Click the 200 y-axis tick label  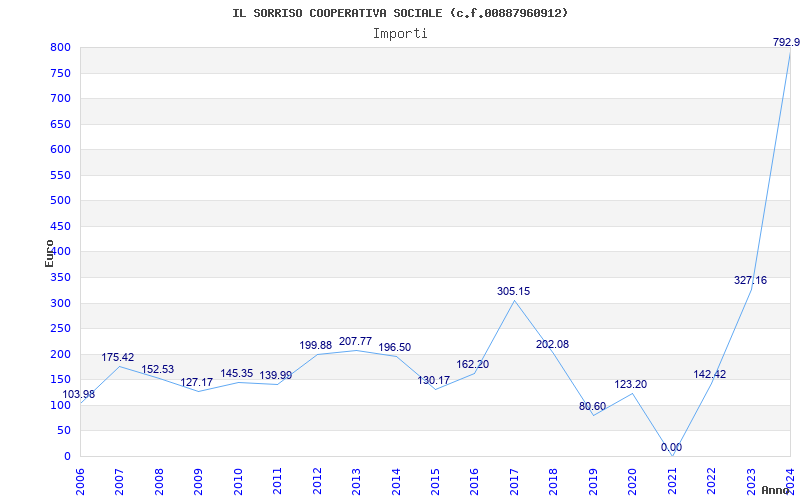(x=60, y=355)
